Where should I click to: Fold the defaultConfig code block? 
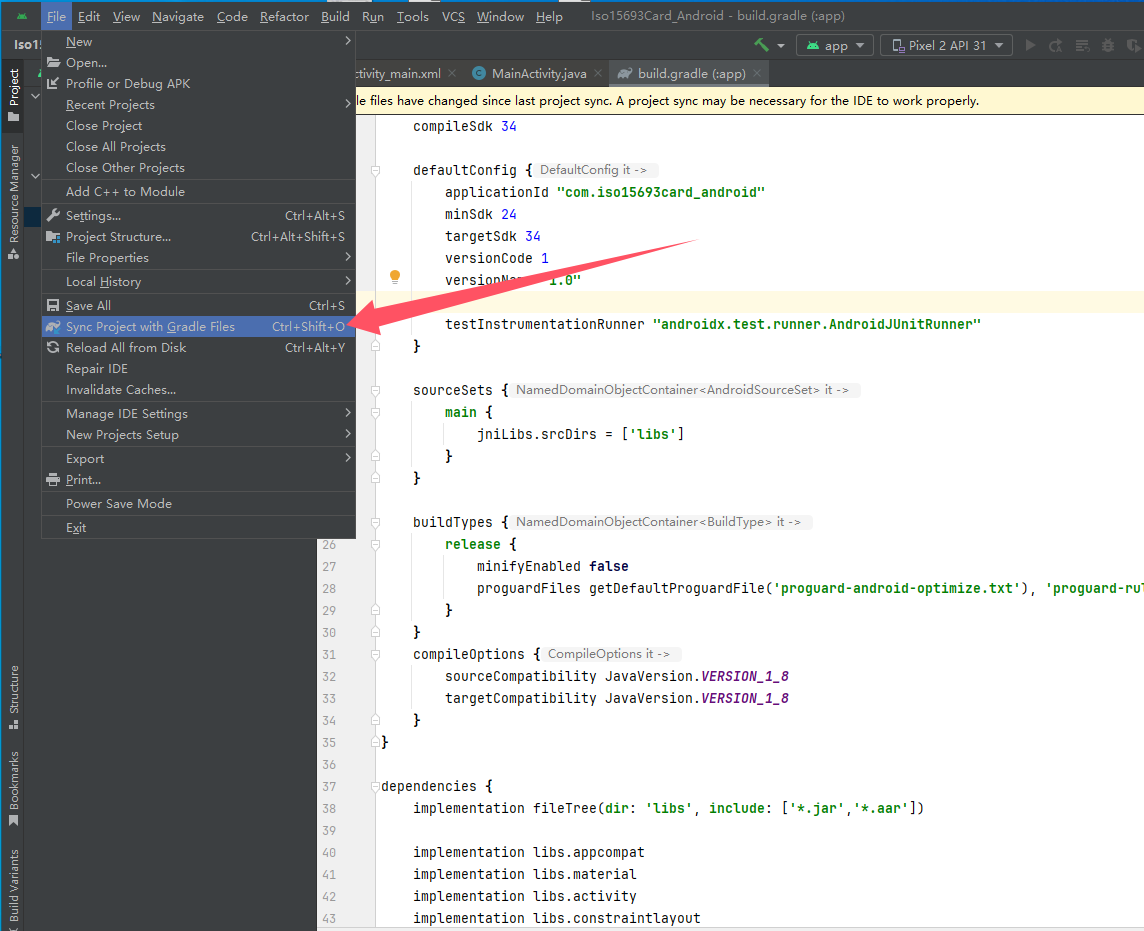point(376,171)
